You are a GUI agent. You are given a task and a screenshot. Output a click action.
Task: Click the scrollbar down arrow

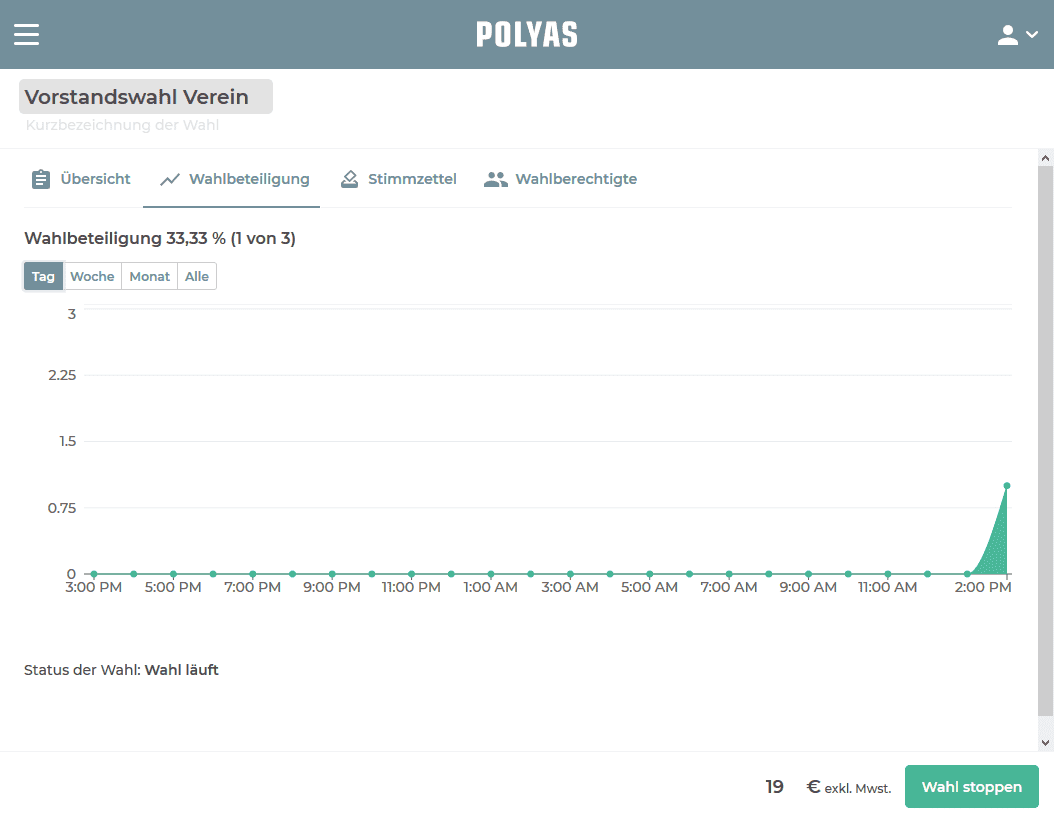1046,742
